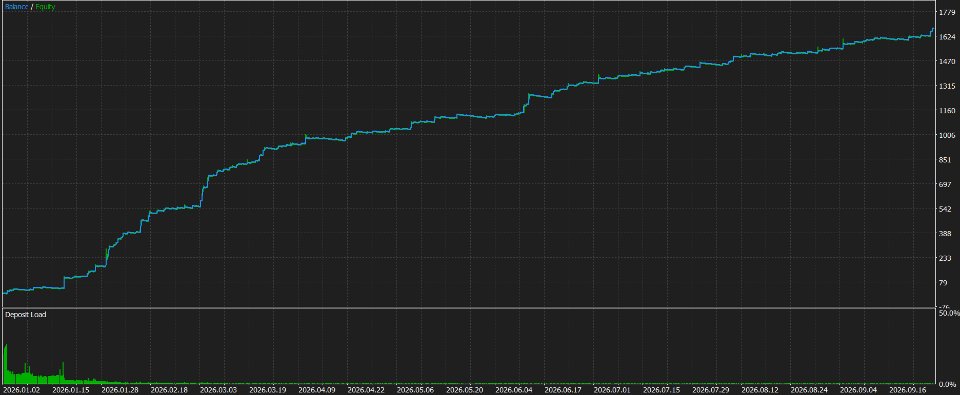Click the 2026.03.19 date label
The image size is (960, 395).
[x=268, y=390]
